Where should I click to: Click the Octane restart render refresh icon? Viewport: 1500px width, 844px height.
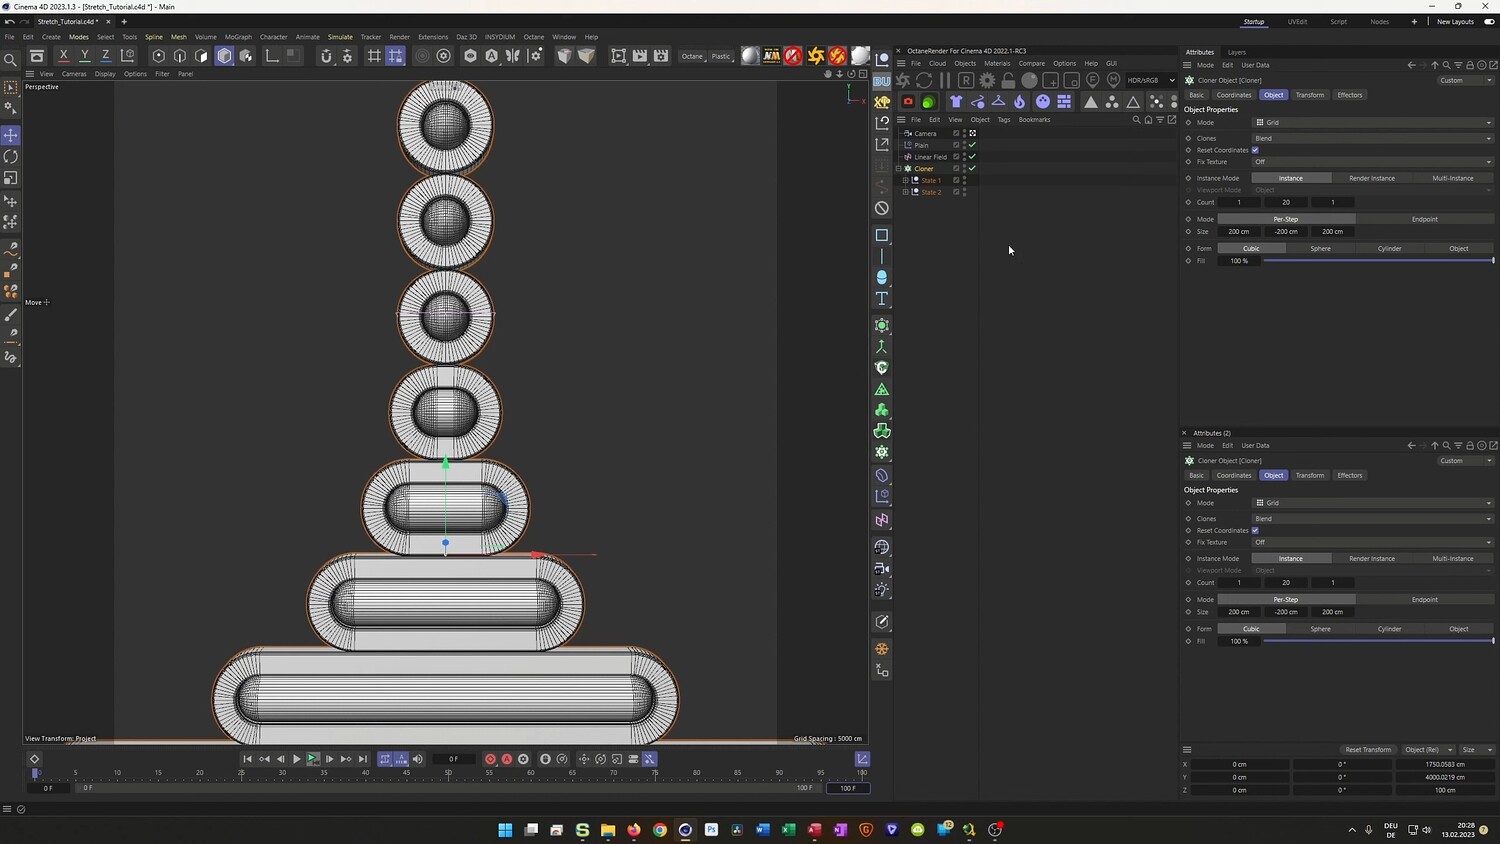pos(924,80)
